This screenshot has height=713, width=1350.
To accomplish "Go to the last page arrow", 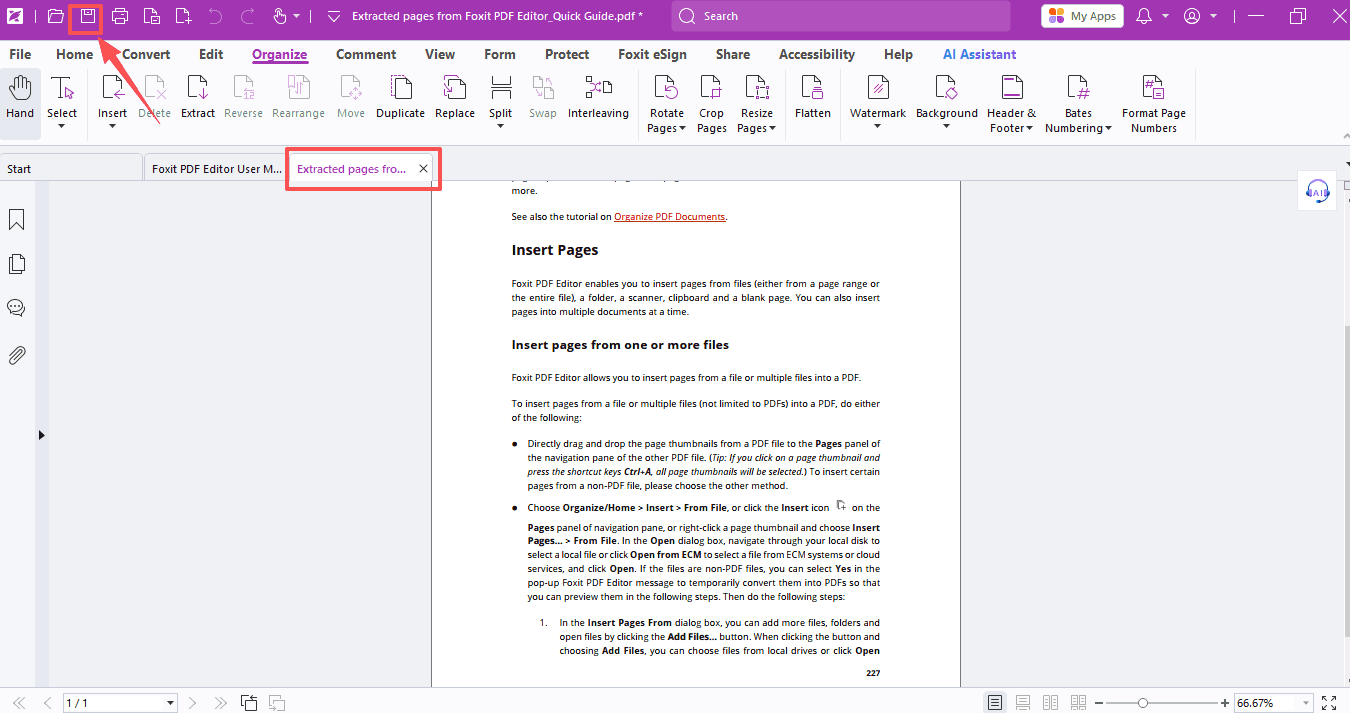I will pyautogui.click(x=220, y=703).
